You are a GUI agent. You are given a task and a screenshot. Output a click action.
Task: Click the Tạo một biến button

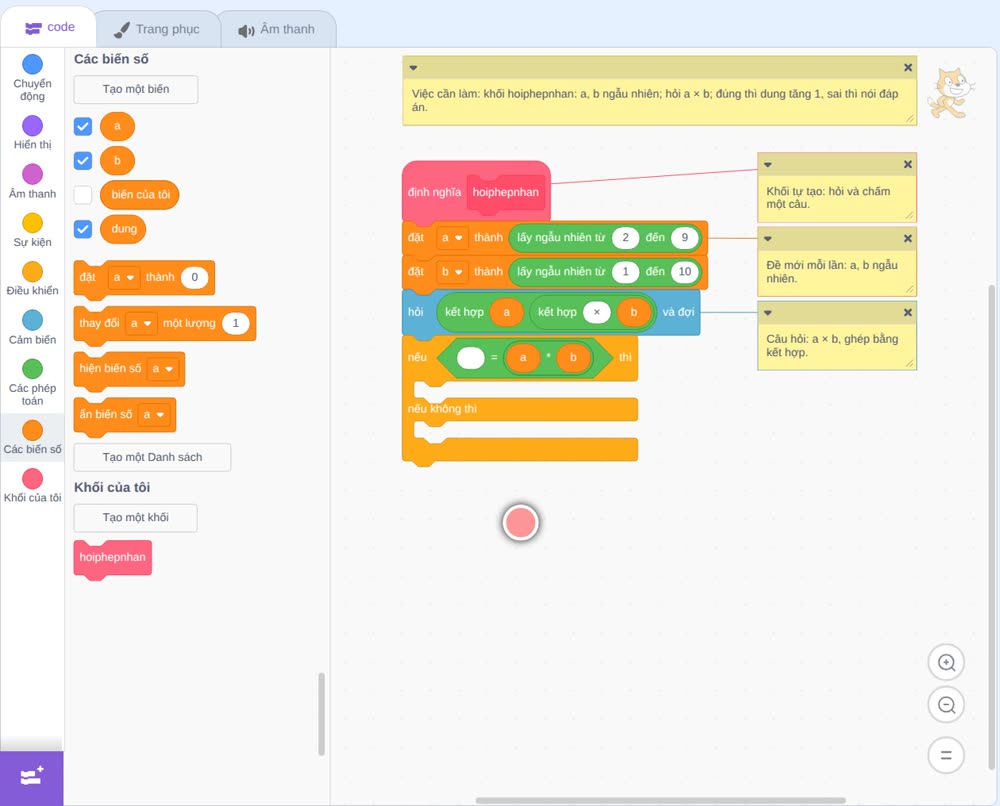(x=136, y=89)
